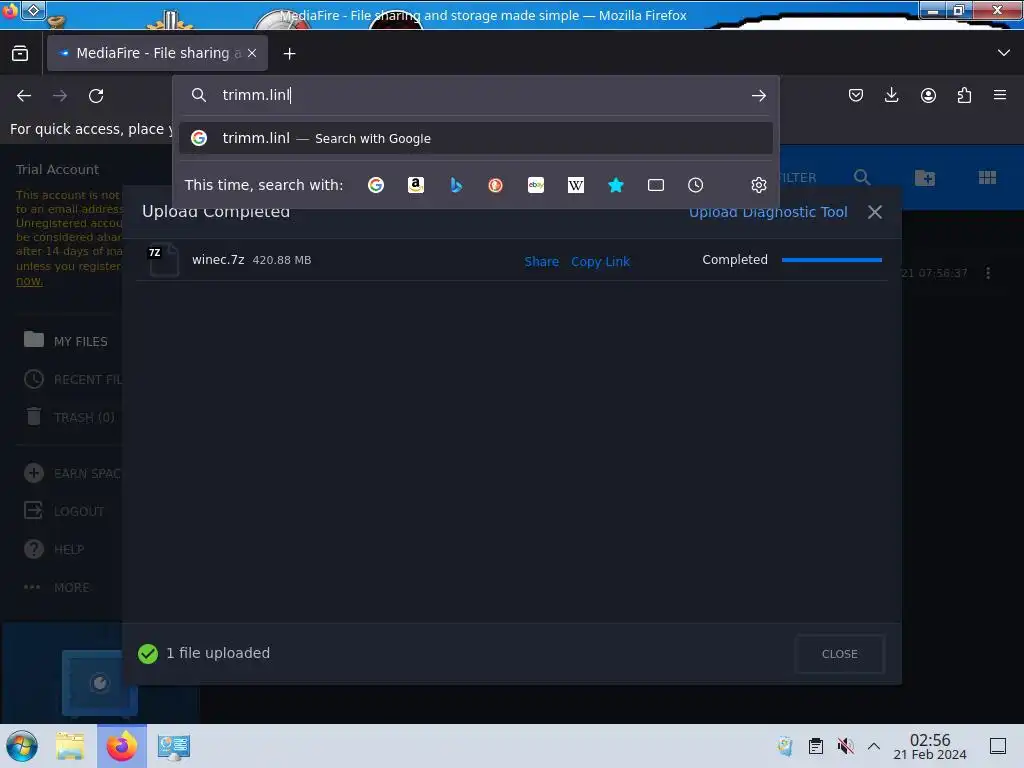
Task: Click the Firefox taskbar icon
Action: click(121, 746)
